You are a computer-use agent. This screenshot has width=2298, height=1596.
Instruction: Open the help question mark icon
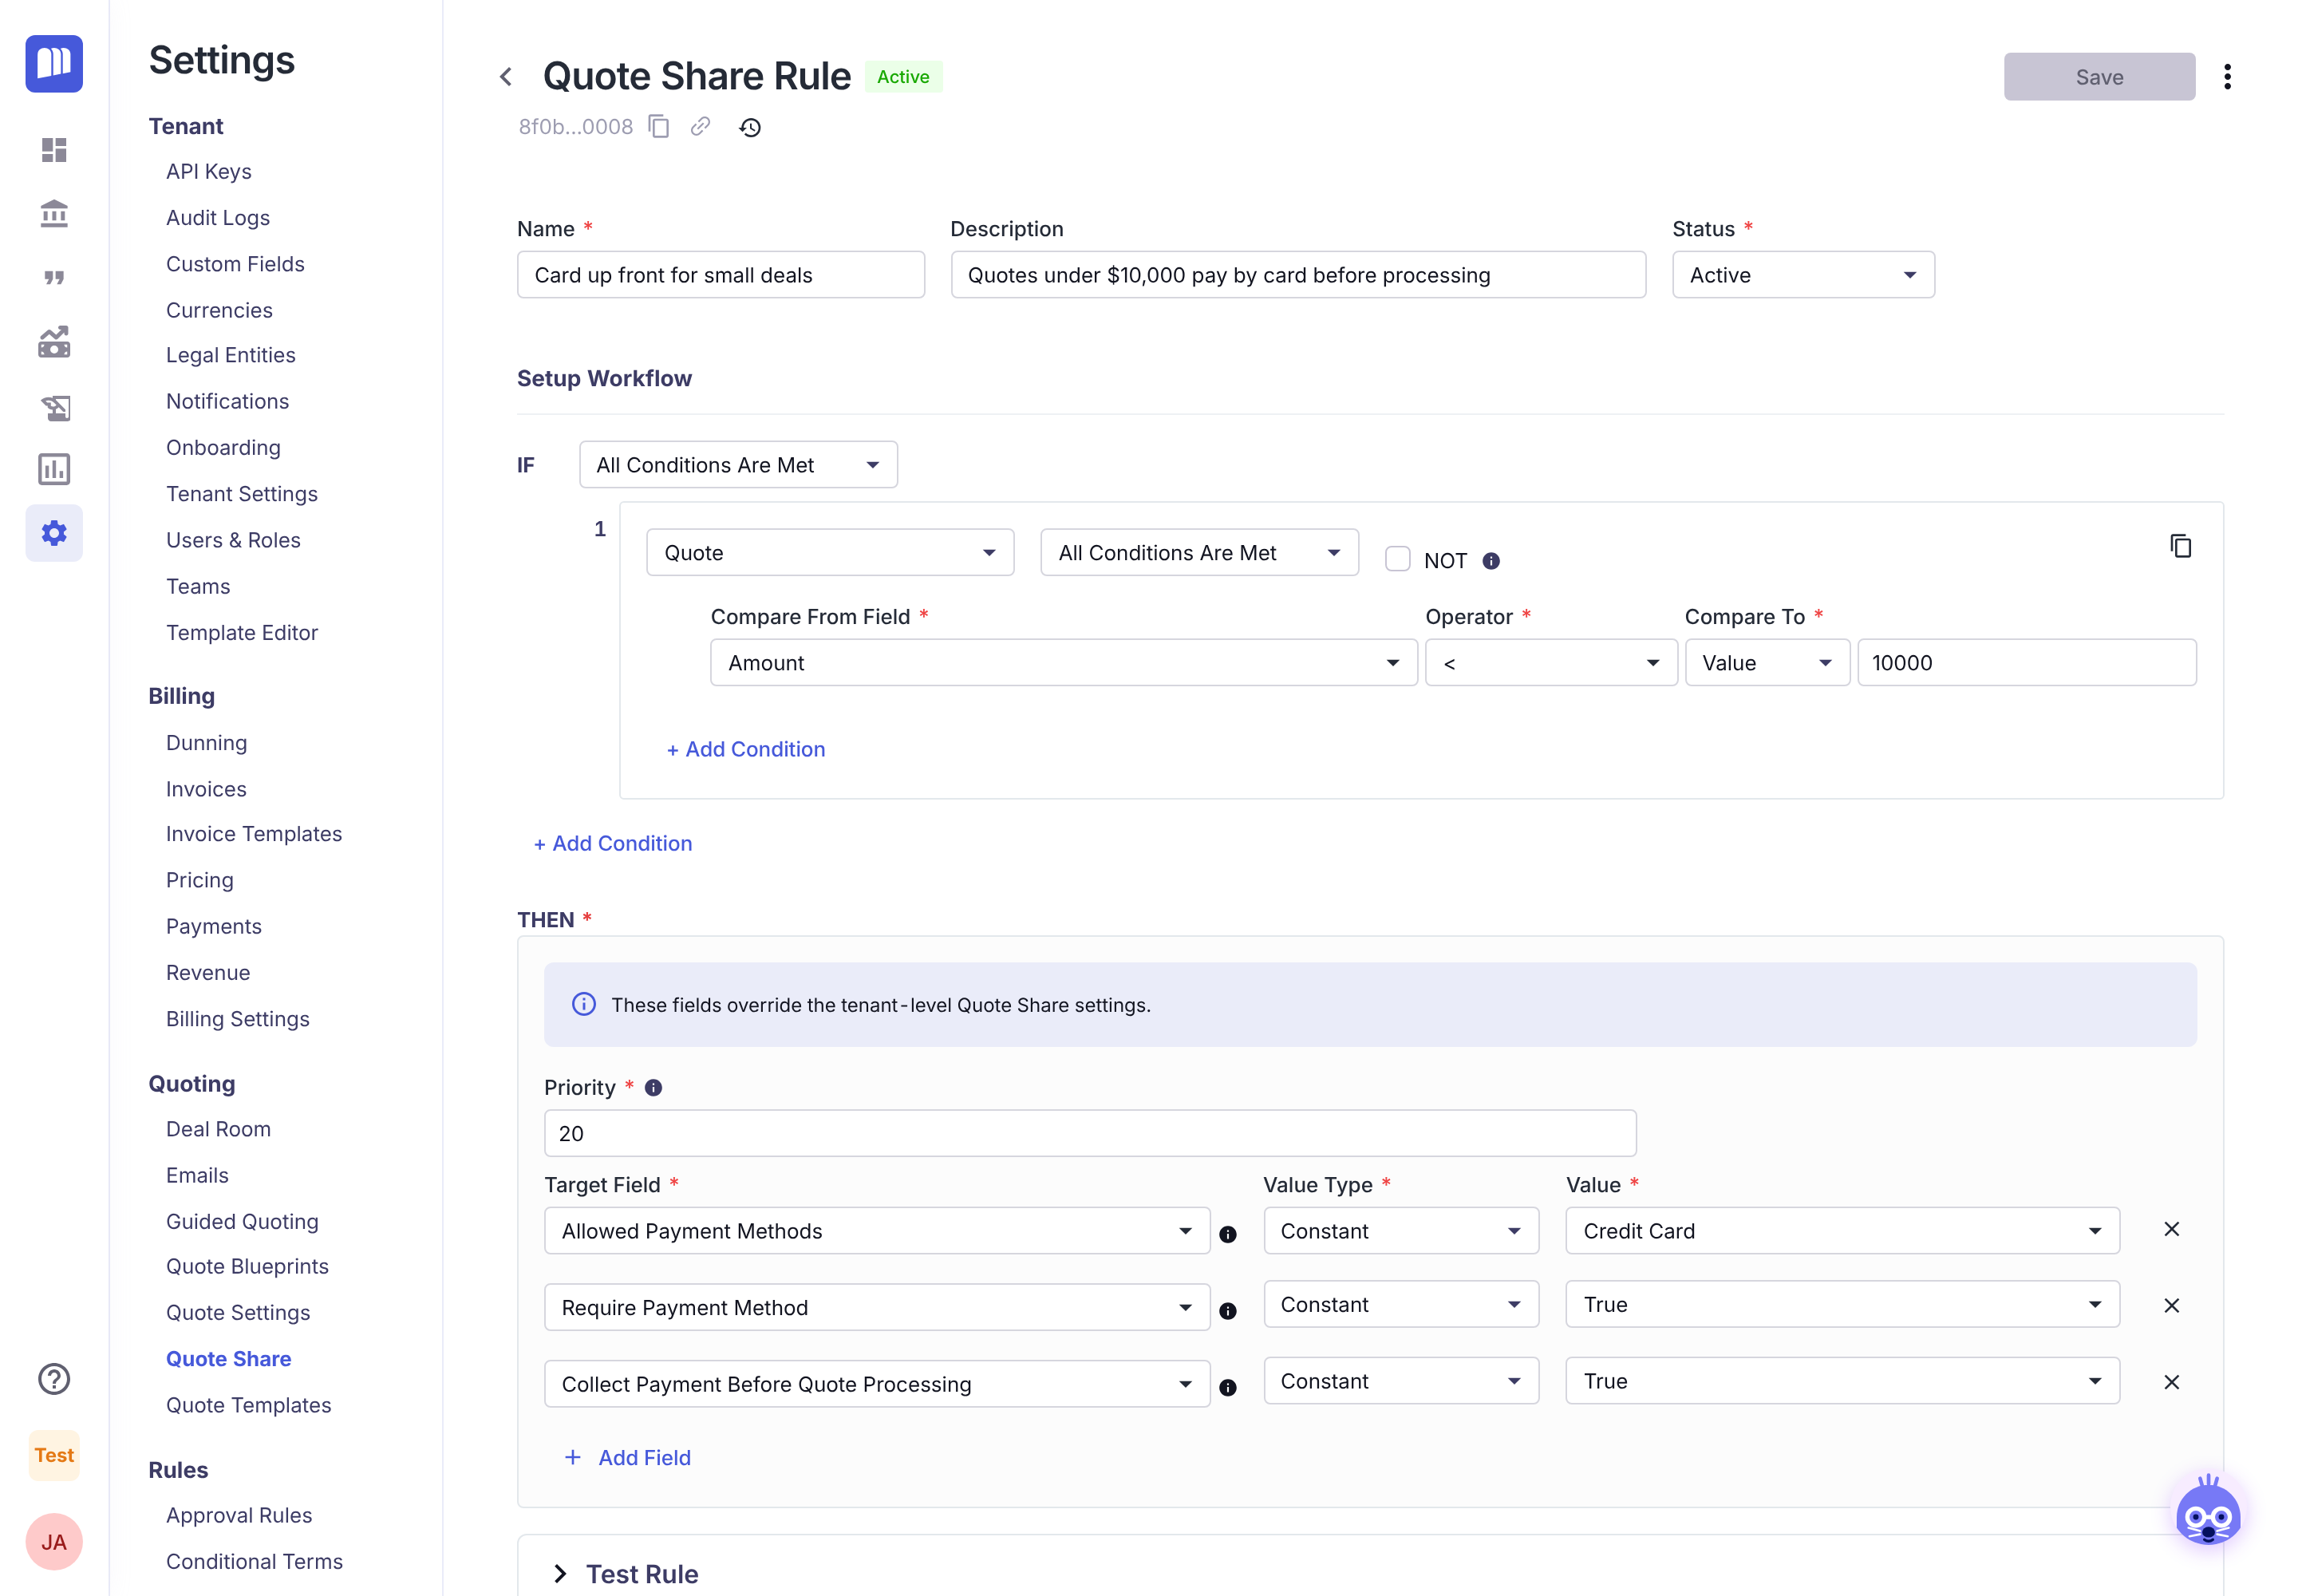coord(54,1379)
